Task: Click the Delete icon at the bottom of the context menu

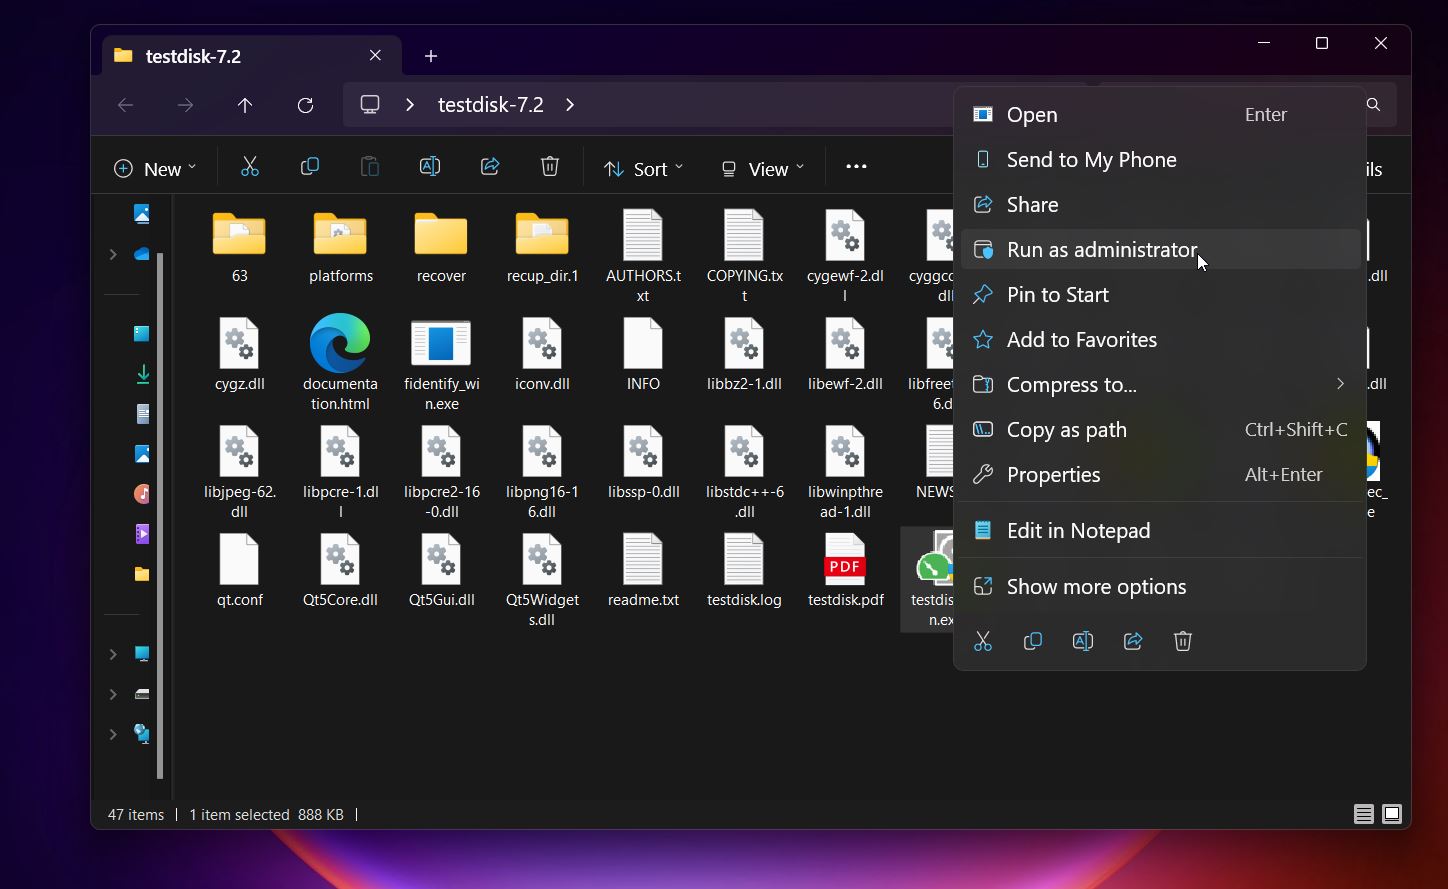Action: click(1183, 641)
